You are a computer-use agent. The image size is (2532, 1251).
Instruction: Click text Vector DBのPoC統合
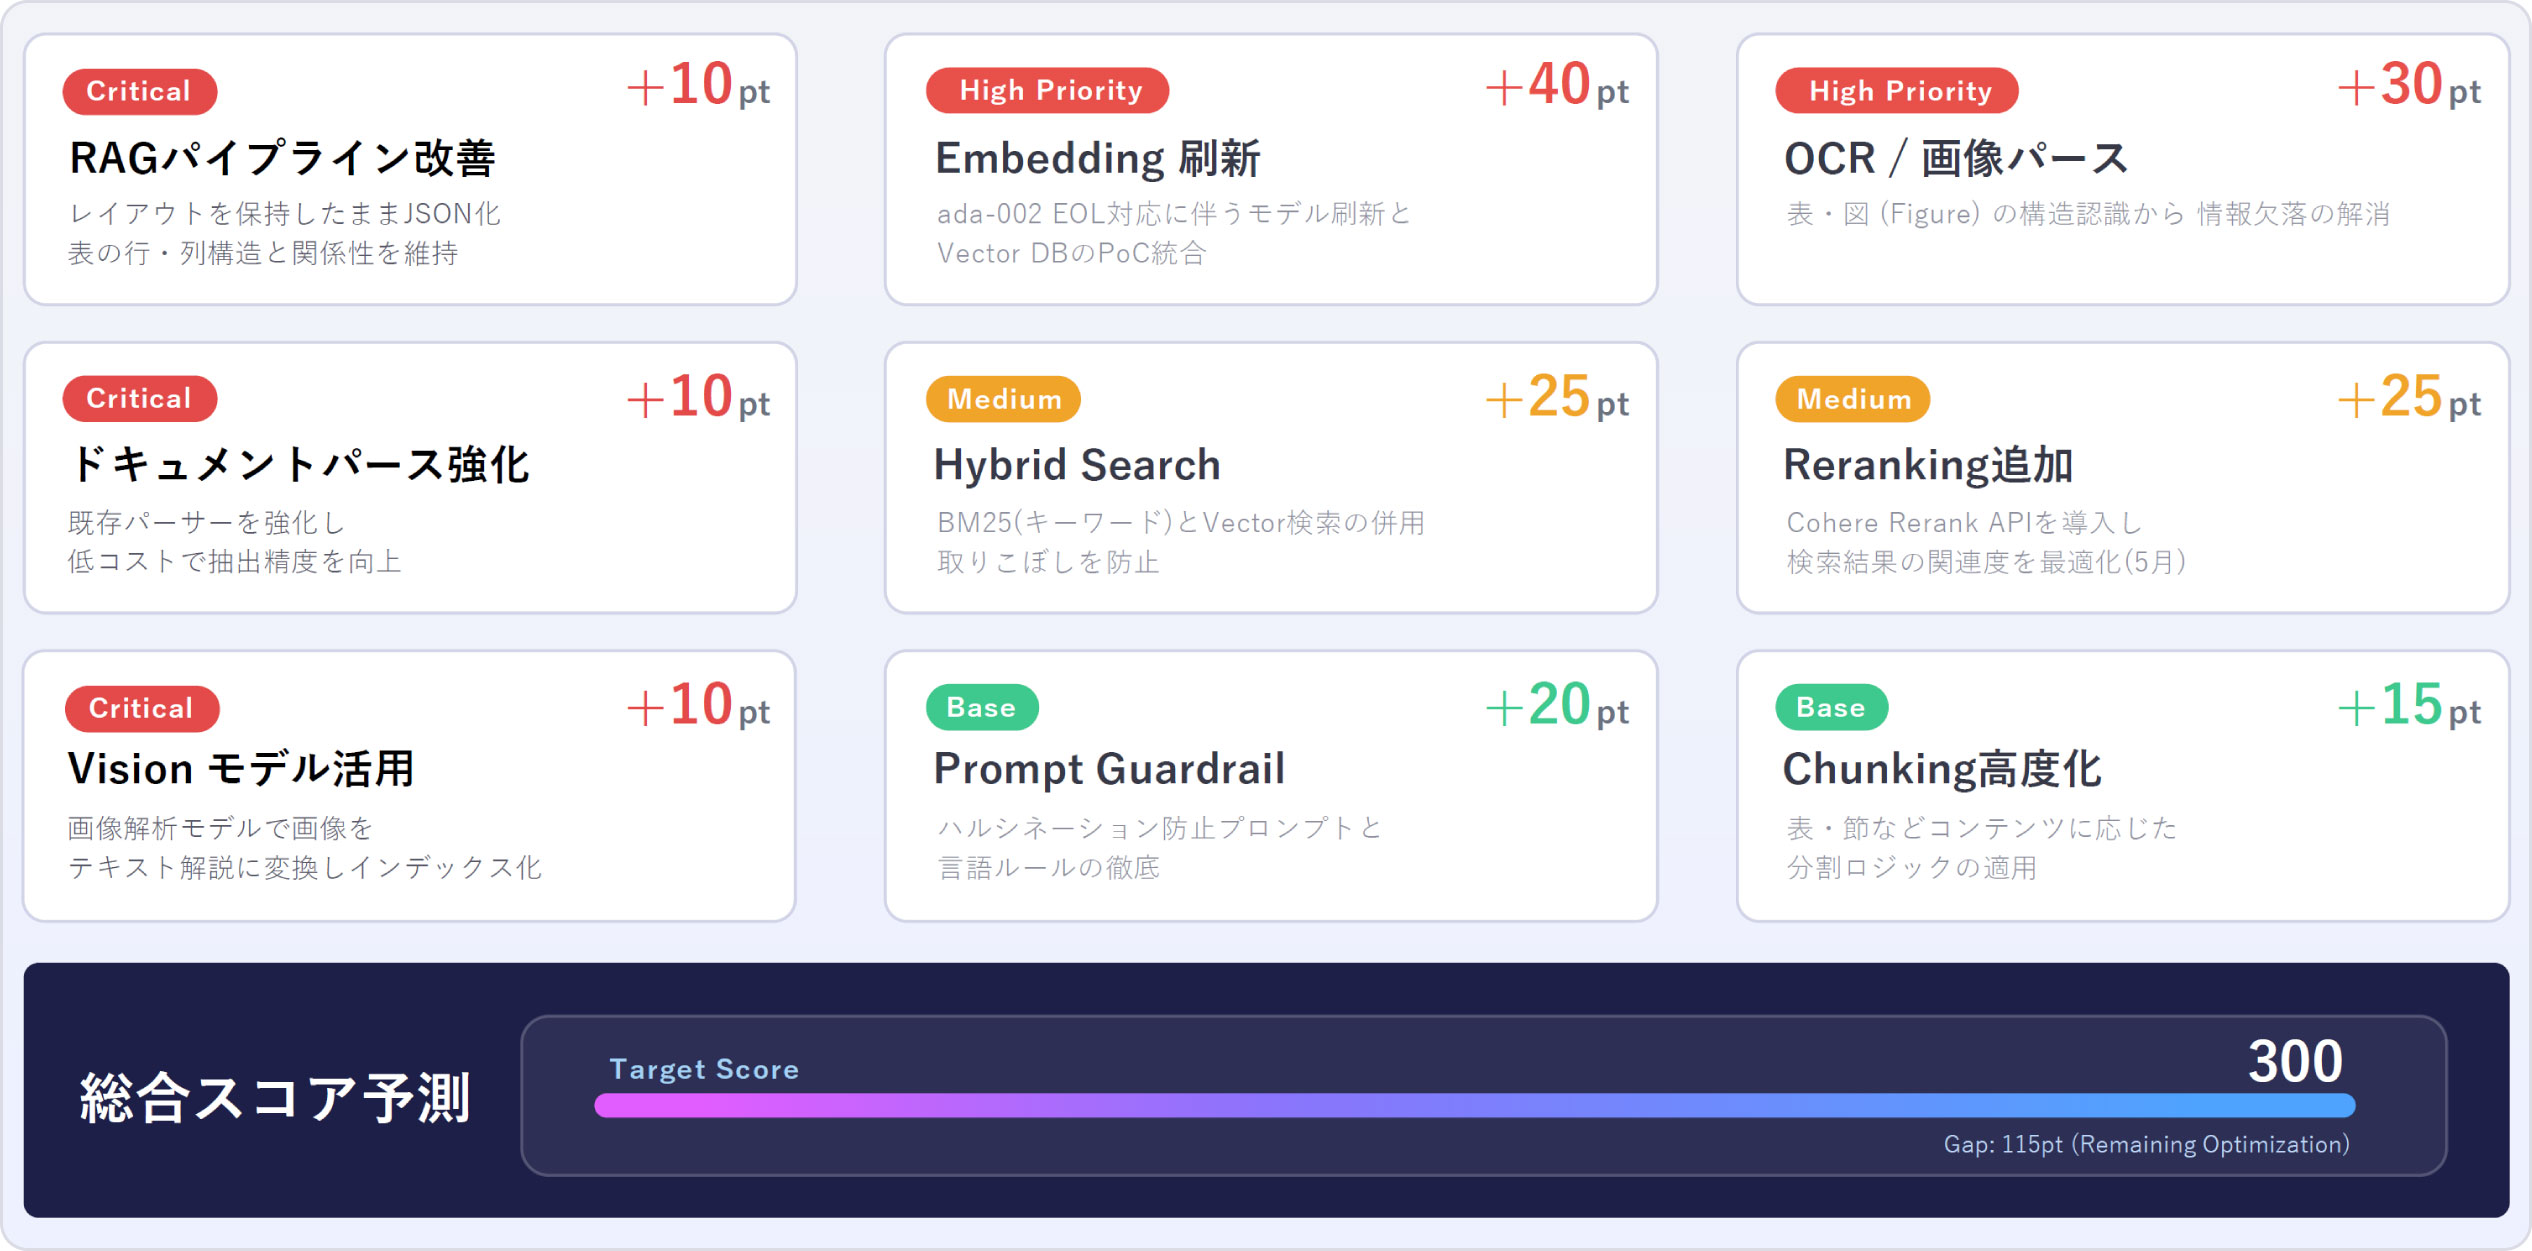1071,253
